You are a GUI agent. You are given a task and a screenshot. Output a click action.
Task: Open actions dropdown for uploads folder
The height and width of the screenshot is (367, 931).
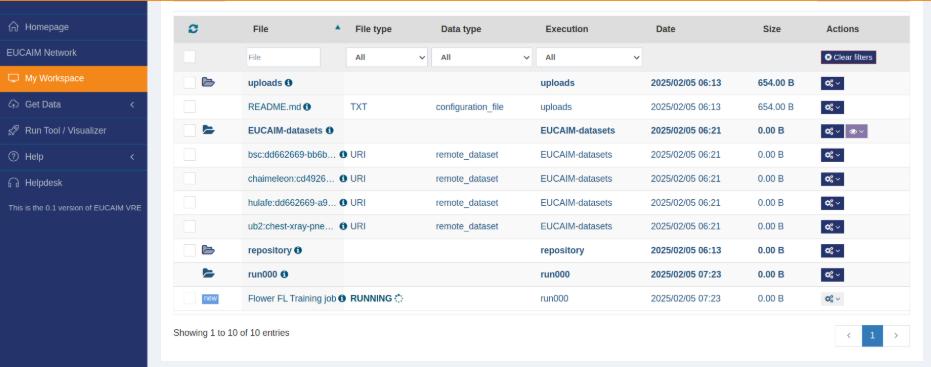click(x=832, y=83)
